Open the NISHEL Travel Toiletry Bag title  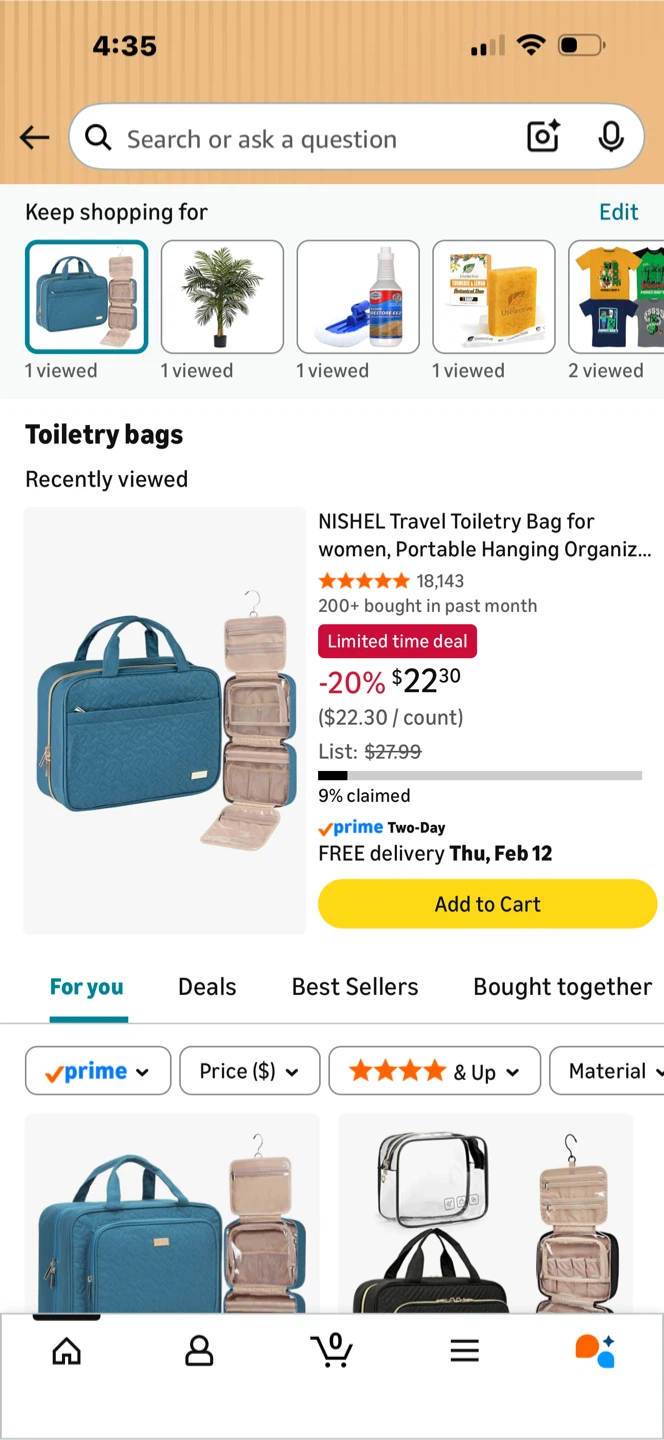tap(484, 535)
